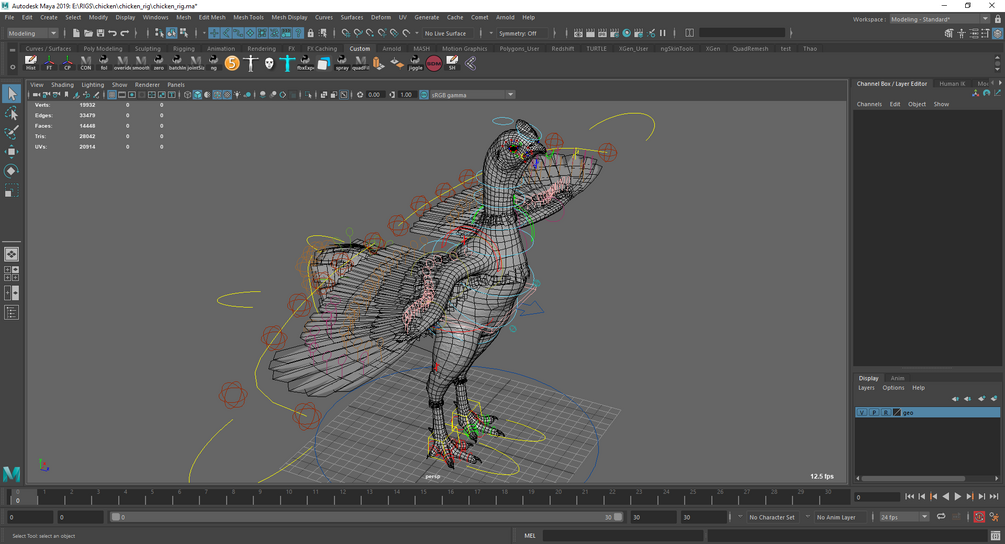Choose the Rotate tool in toolbox

tap(11, 170)
